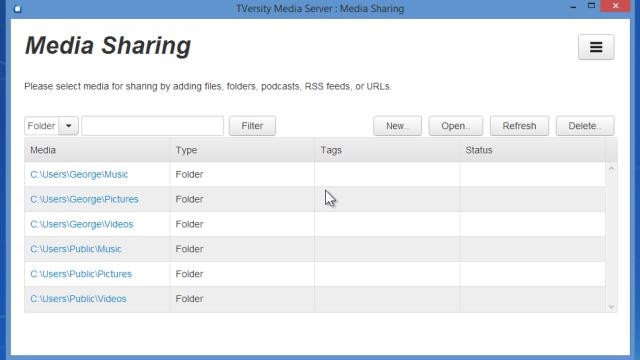Refresh the media list
Screen dimensions: 640x360
519,126
